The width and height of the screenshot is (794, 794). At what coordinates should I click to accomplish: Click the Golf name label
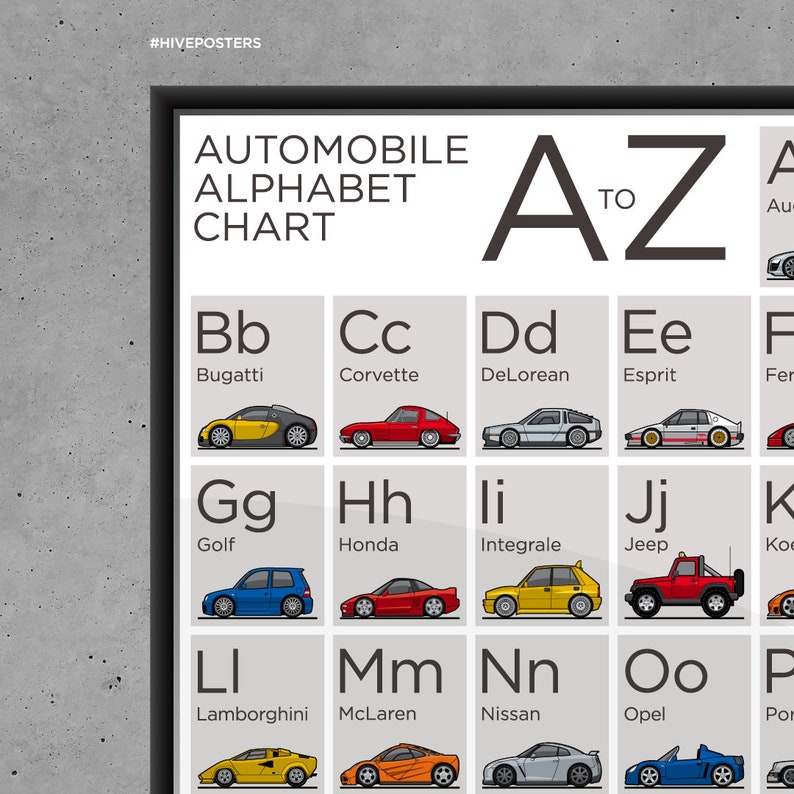point(216,545)
